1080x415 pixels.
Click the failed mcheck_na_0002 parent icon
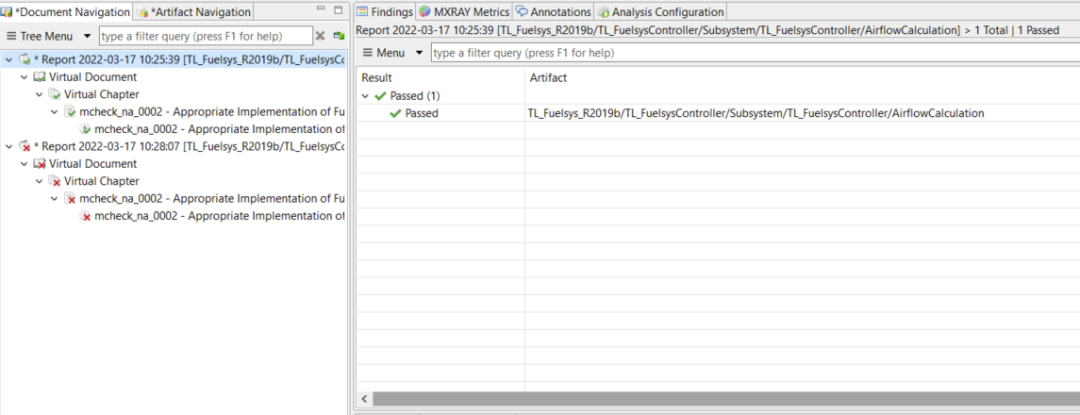pyautogui.click(x=70, y=198)
